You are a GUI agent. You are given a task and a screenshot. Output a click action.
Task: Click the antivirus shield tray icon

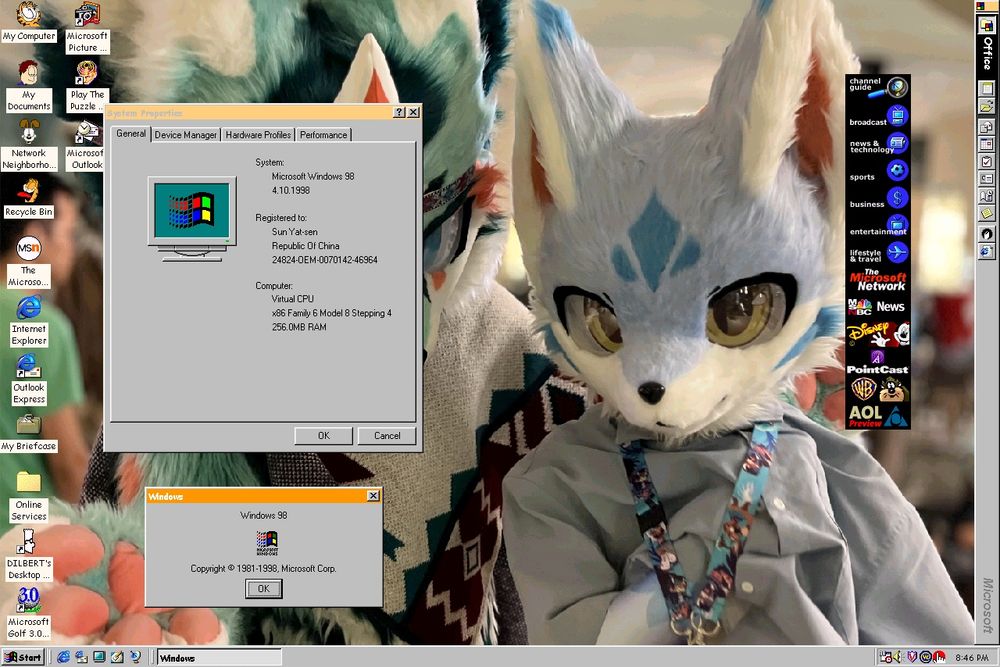tap(912, 657)
